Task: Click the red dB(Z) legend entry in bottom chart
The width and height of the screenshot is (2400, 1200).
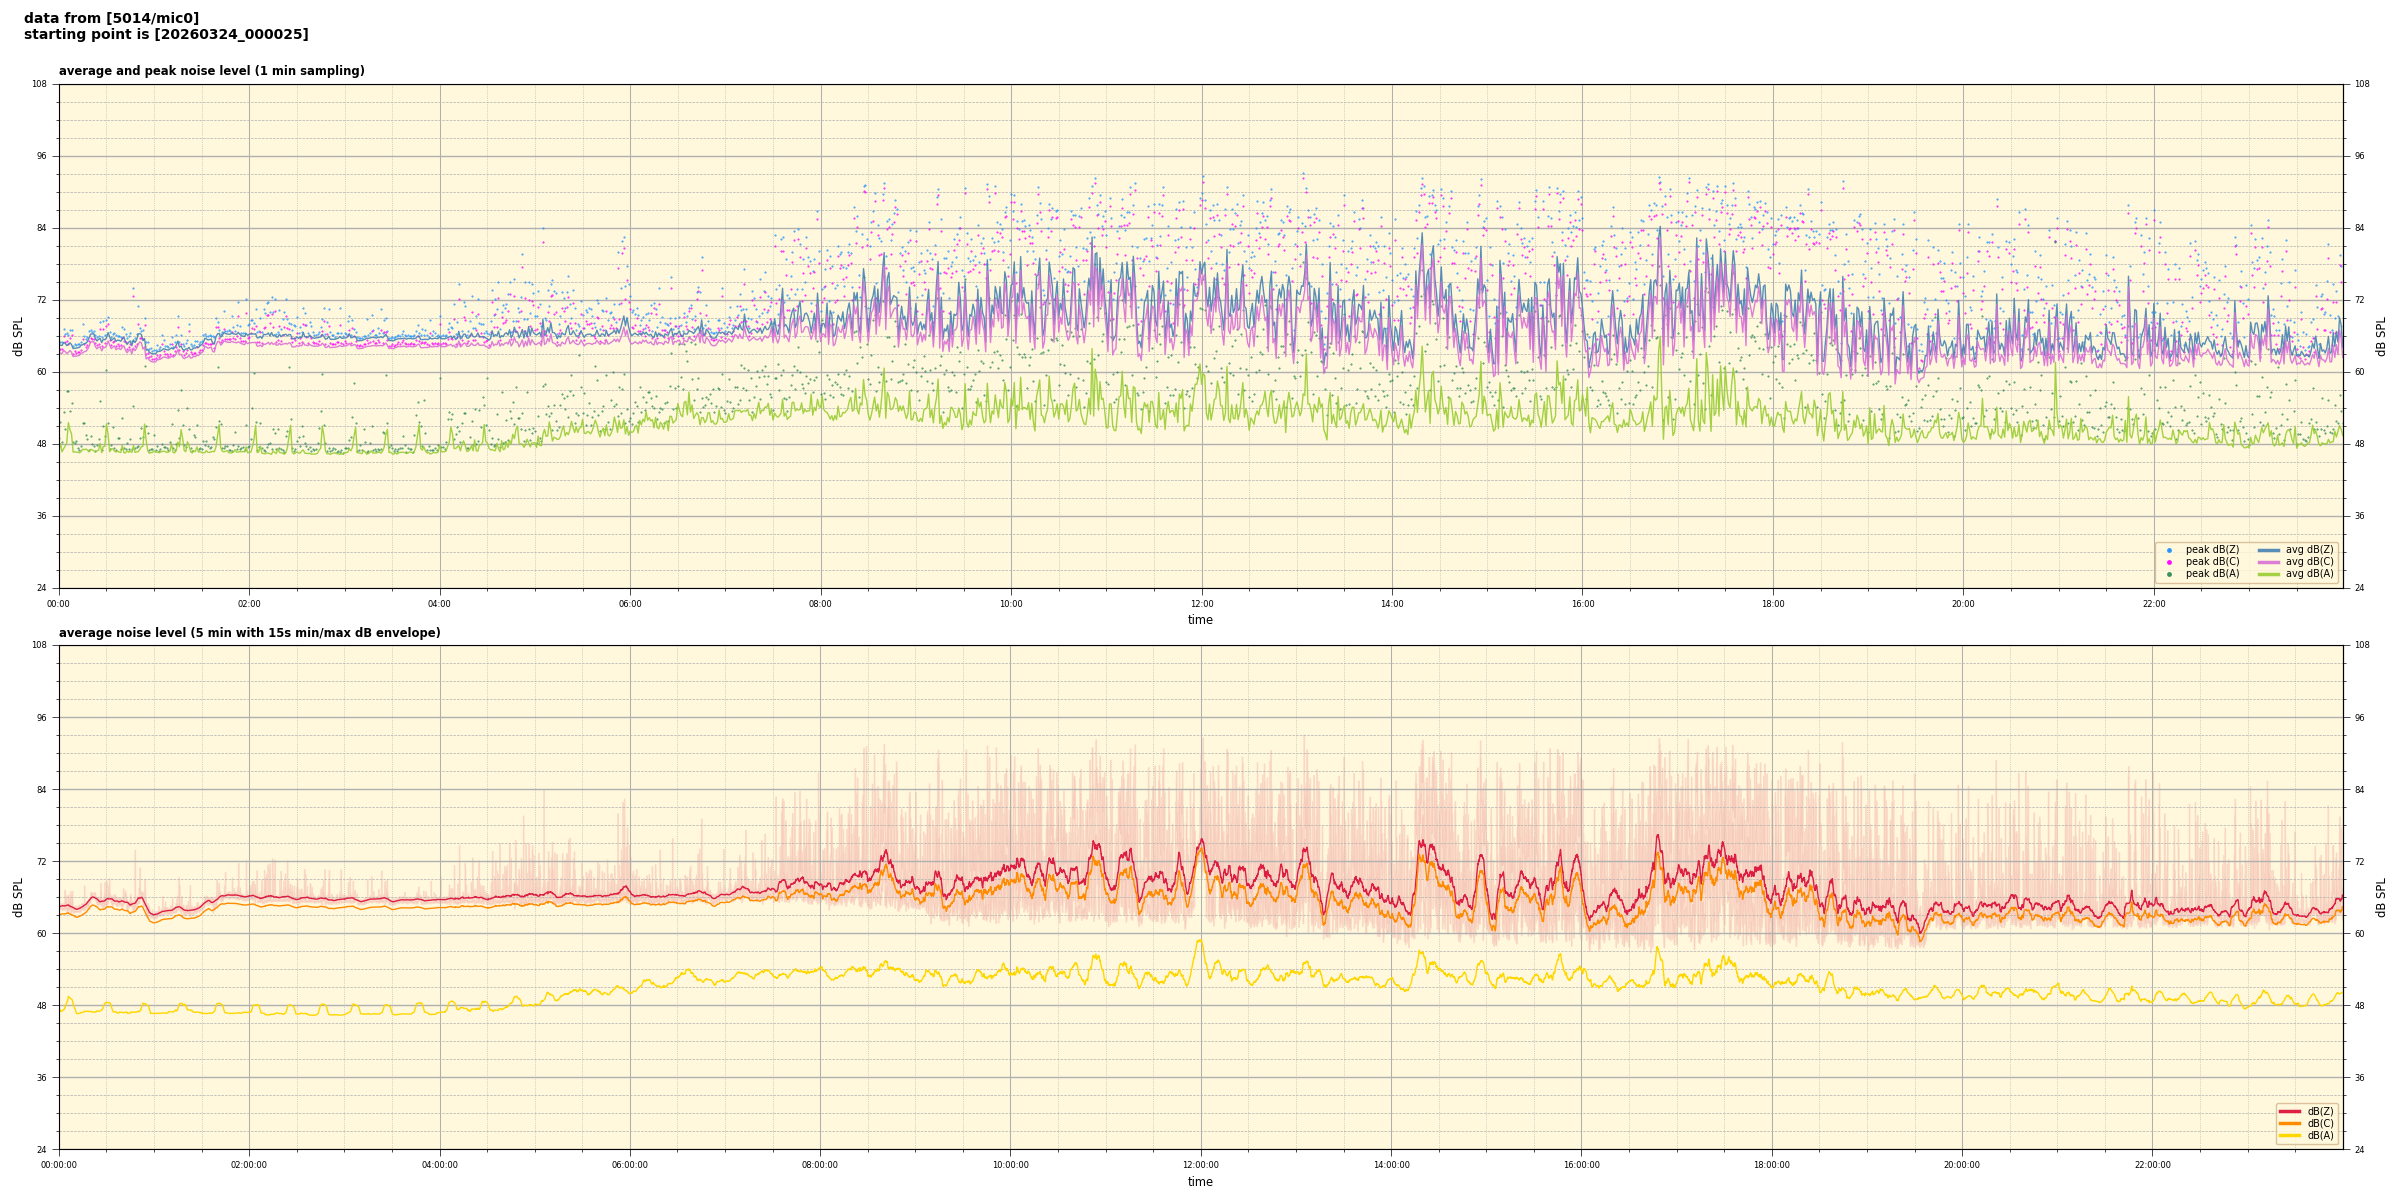Action: pos(2290,1111)
